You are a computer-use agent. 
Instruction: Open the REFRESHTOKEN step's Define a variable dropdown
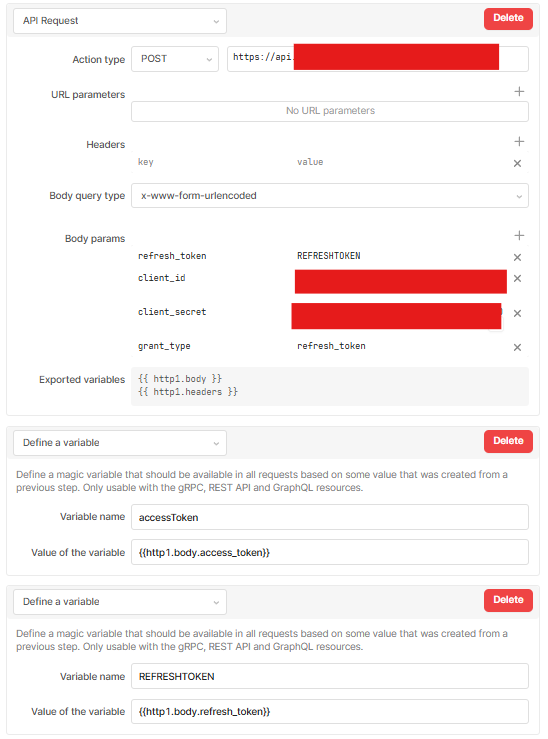pyautogui.click(x=120, y=602)
